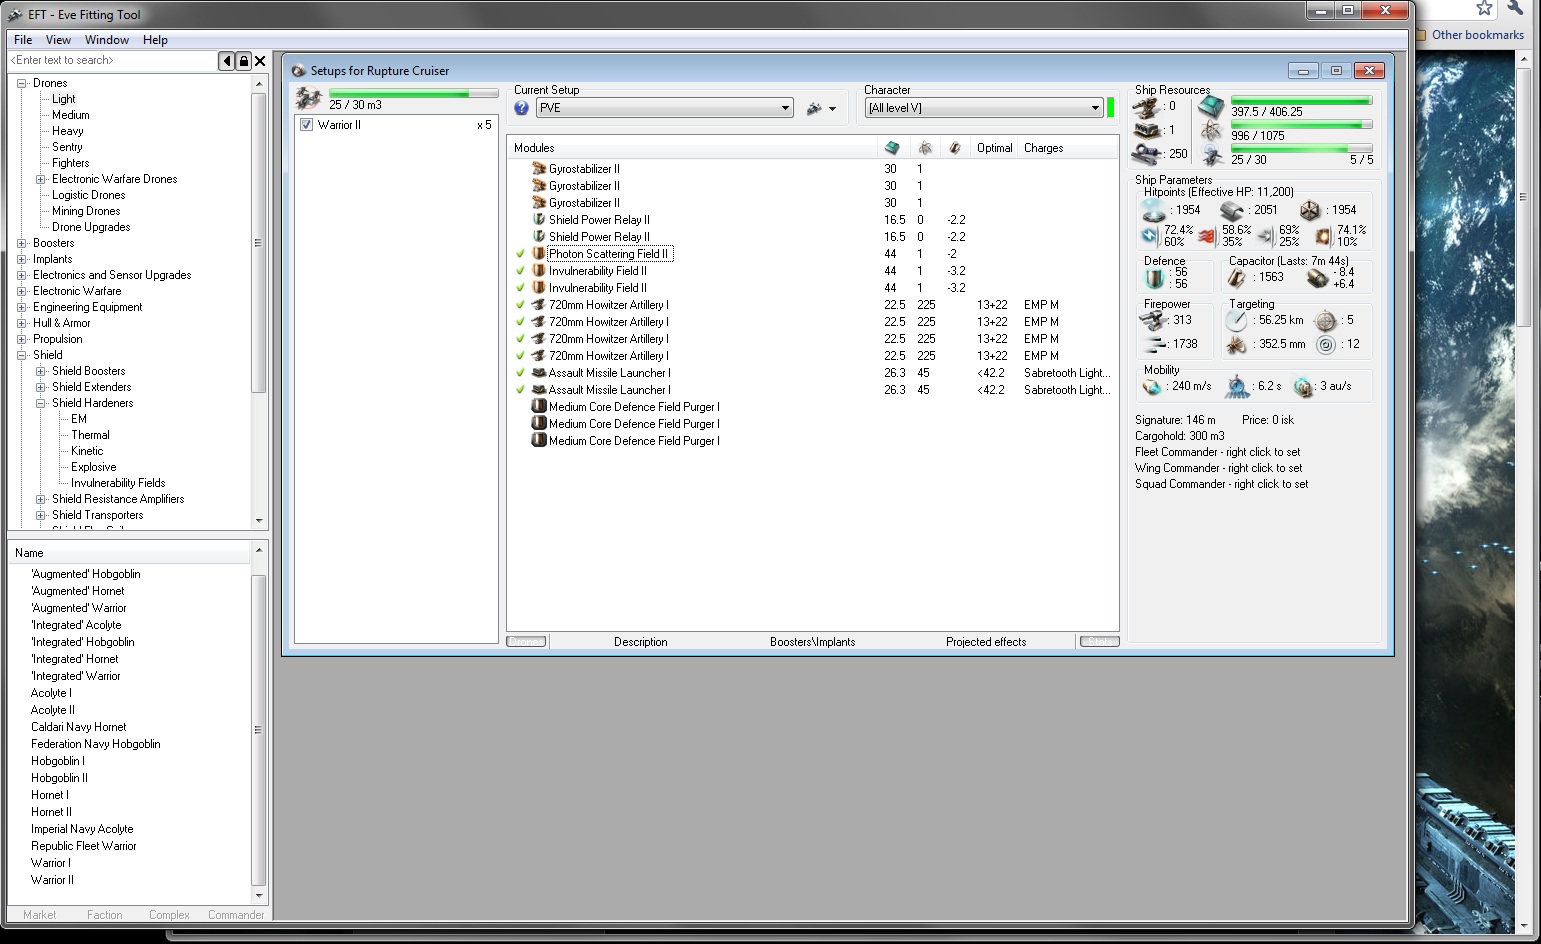
Task: Click the capacitor recharge icon
Action: pyautogui.click(x=1317, y=278)
